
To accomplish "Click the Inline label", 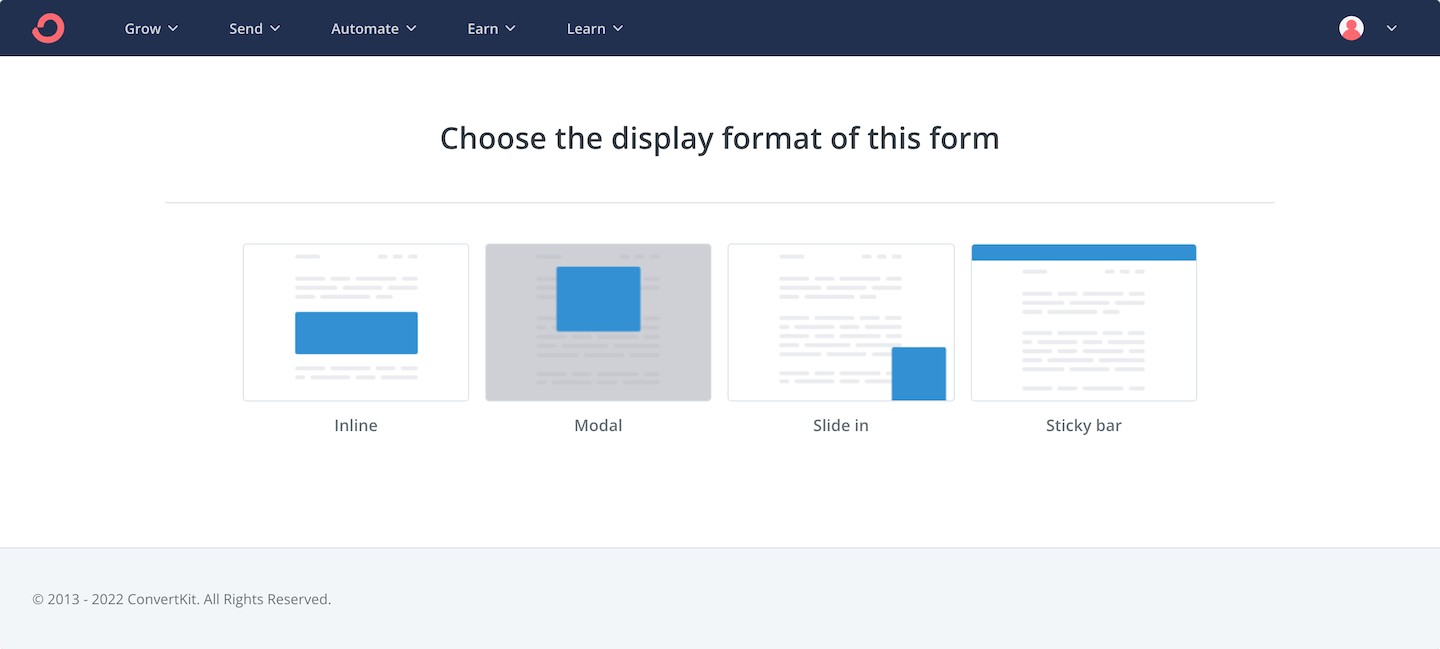I will click(x=356, y=425).
